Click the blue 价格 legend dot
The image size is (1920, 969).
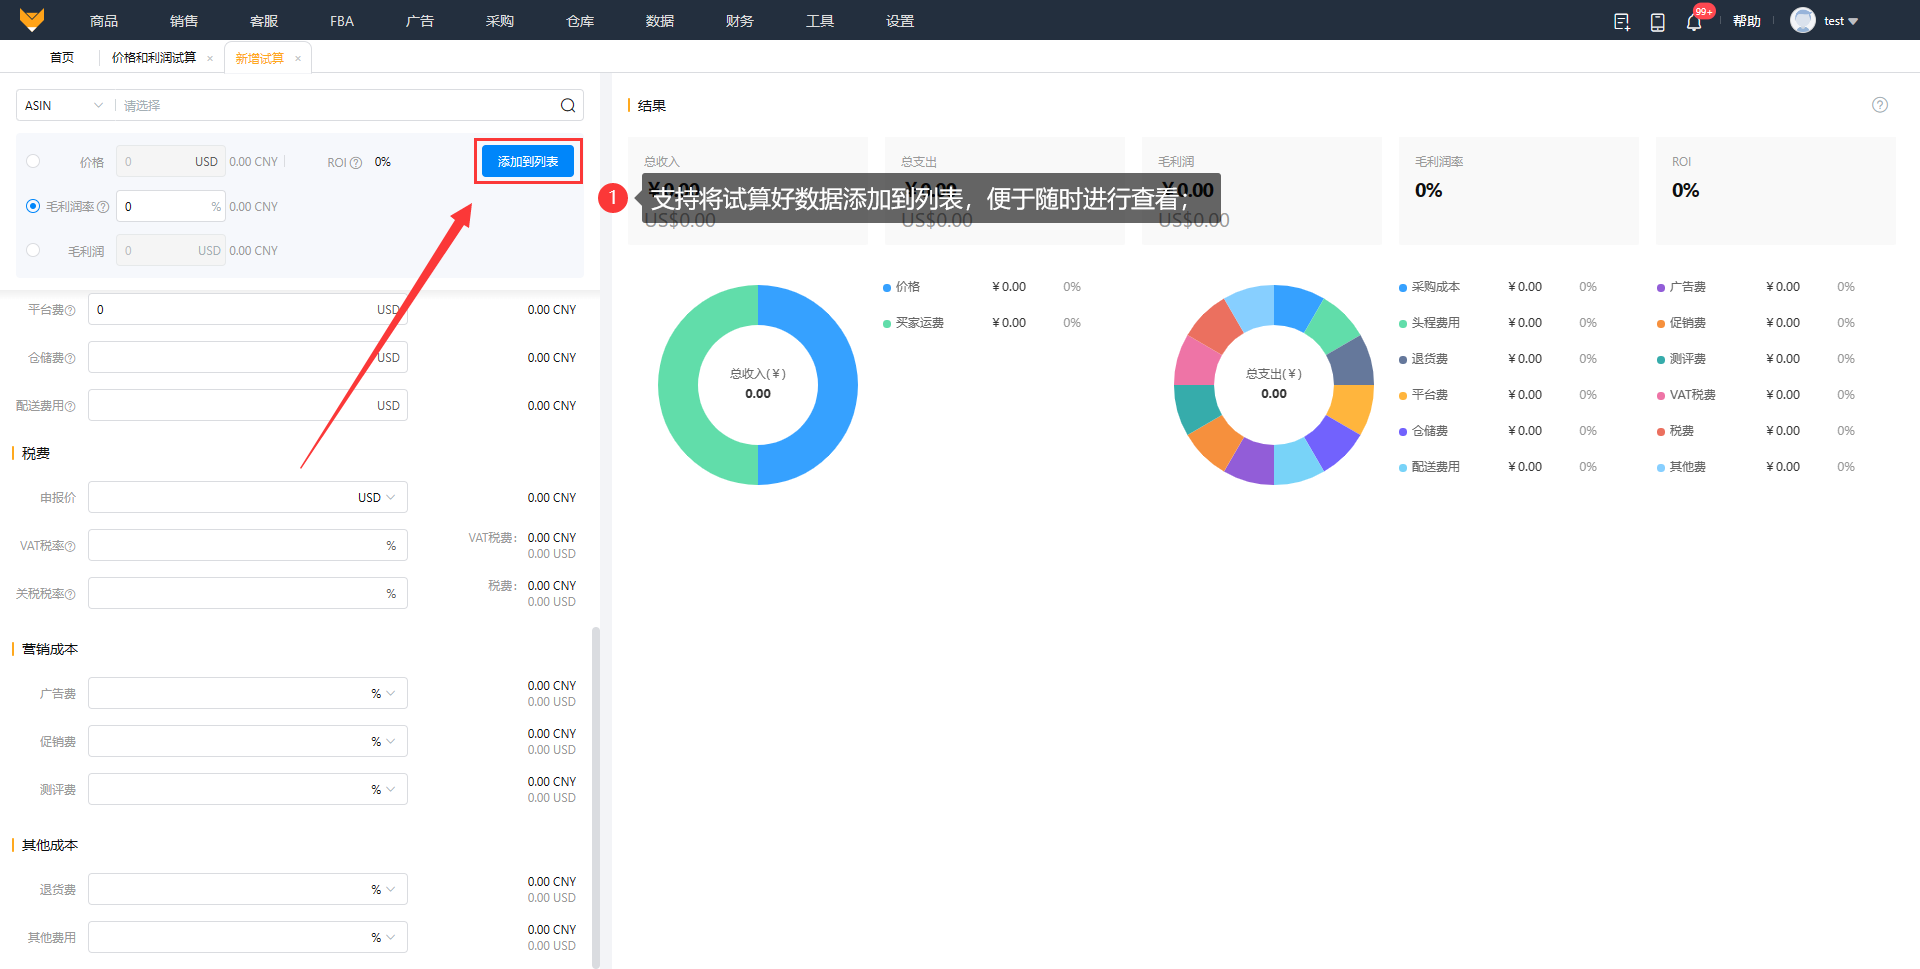point(887,288)
